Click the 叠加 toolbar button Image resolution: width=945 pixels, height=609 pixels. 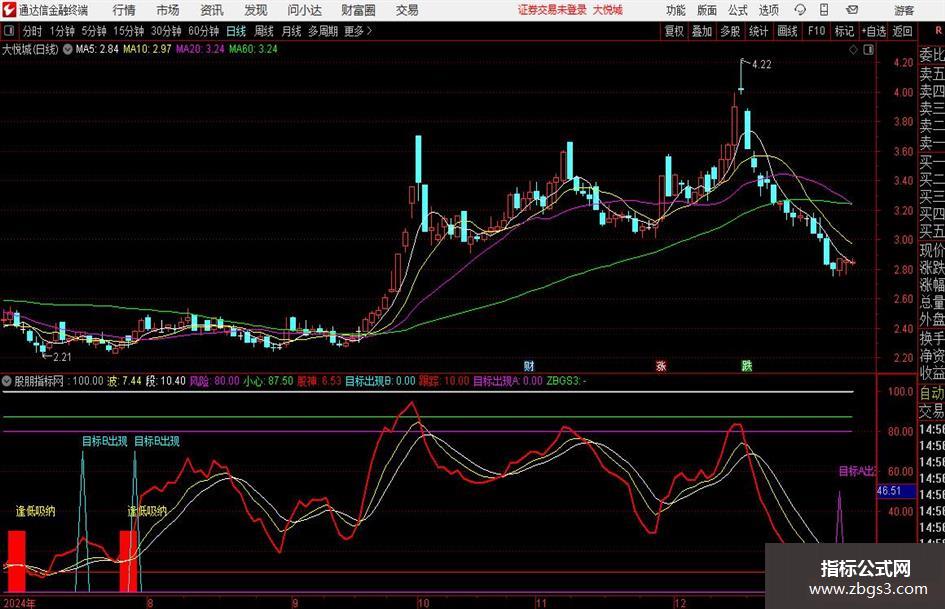(x=702, y=31)
